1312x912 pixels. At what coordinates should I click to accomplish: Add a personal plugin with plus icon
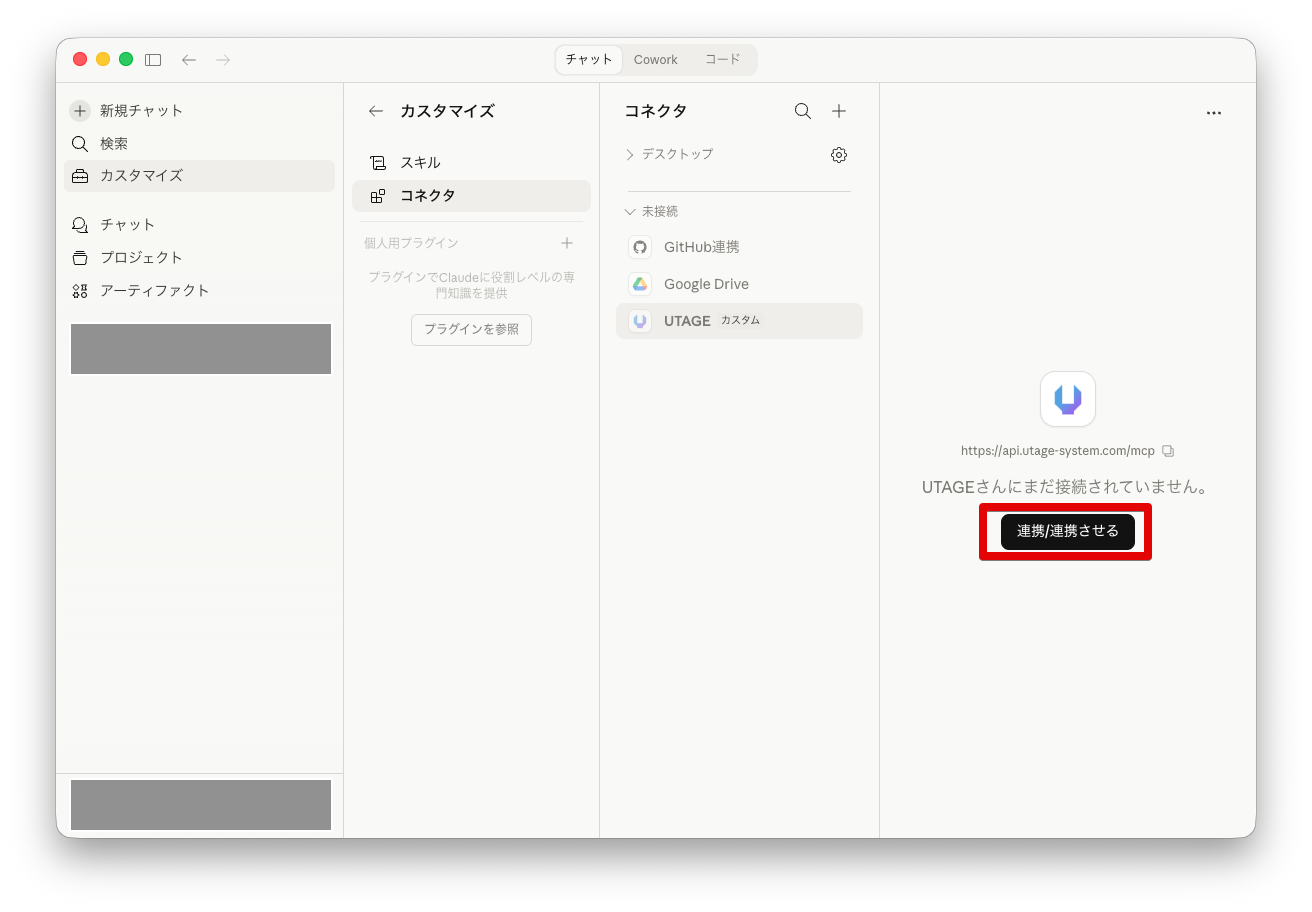(x=567, y=243)
